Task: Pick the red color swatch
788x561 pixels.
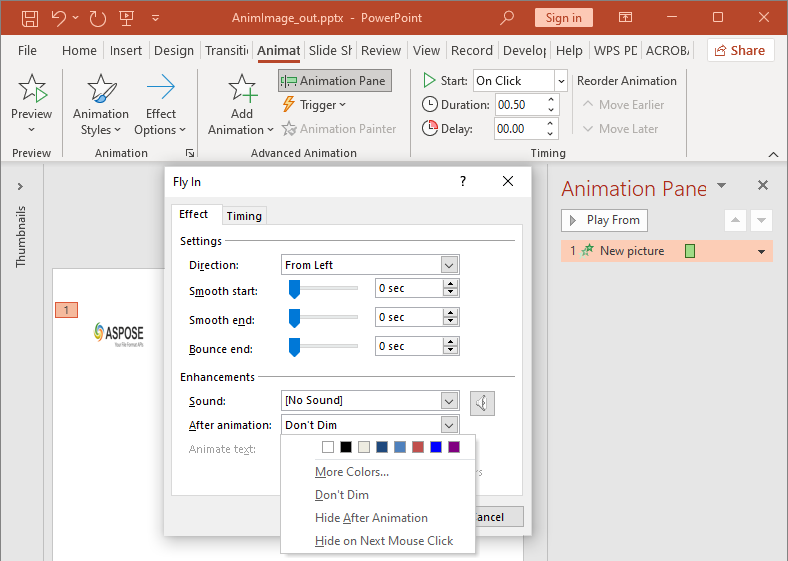Action: point(418,447)
